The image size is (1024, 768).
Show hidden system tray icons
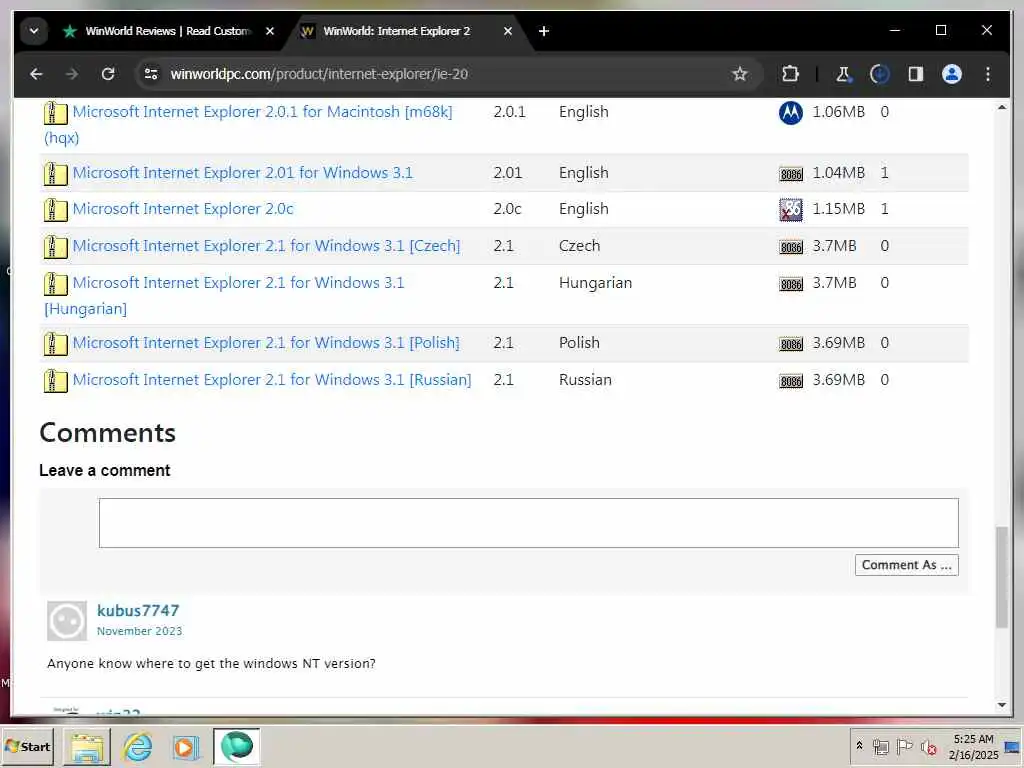(x=859, y=745)
